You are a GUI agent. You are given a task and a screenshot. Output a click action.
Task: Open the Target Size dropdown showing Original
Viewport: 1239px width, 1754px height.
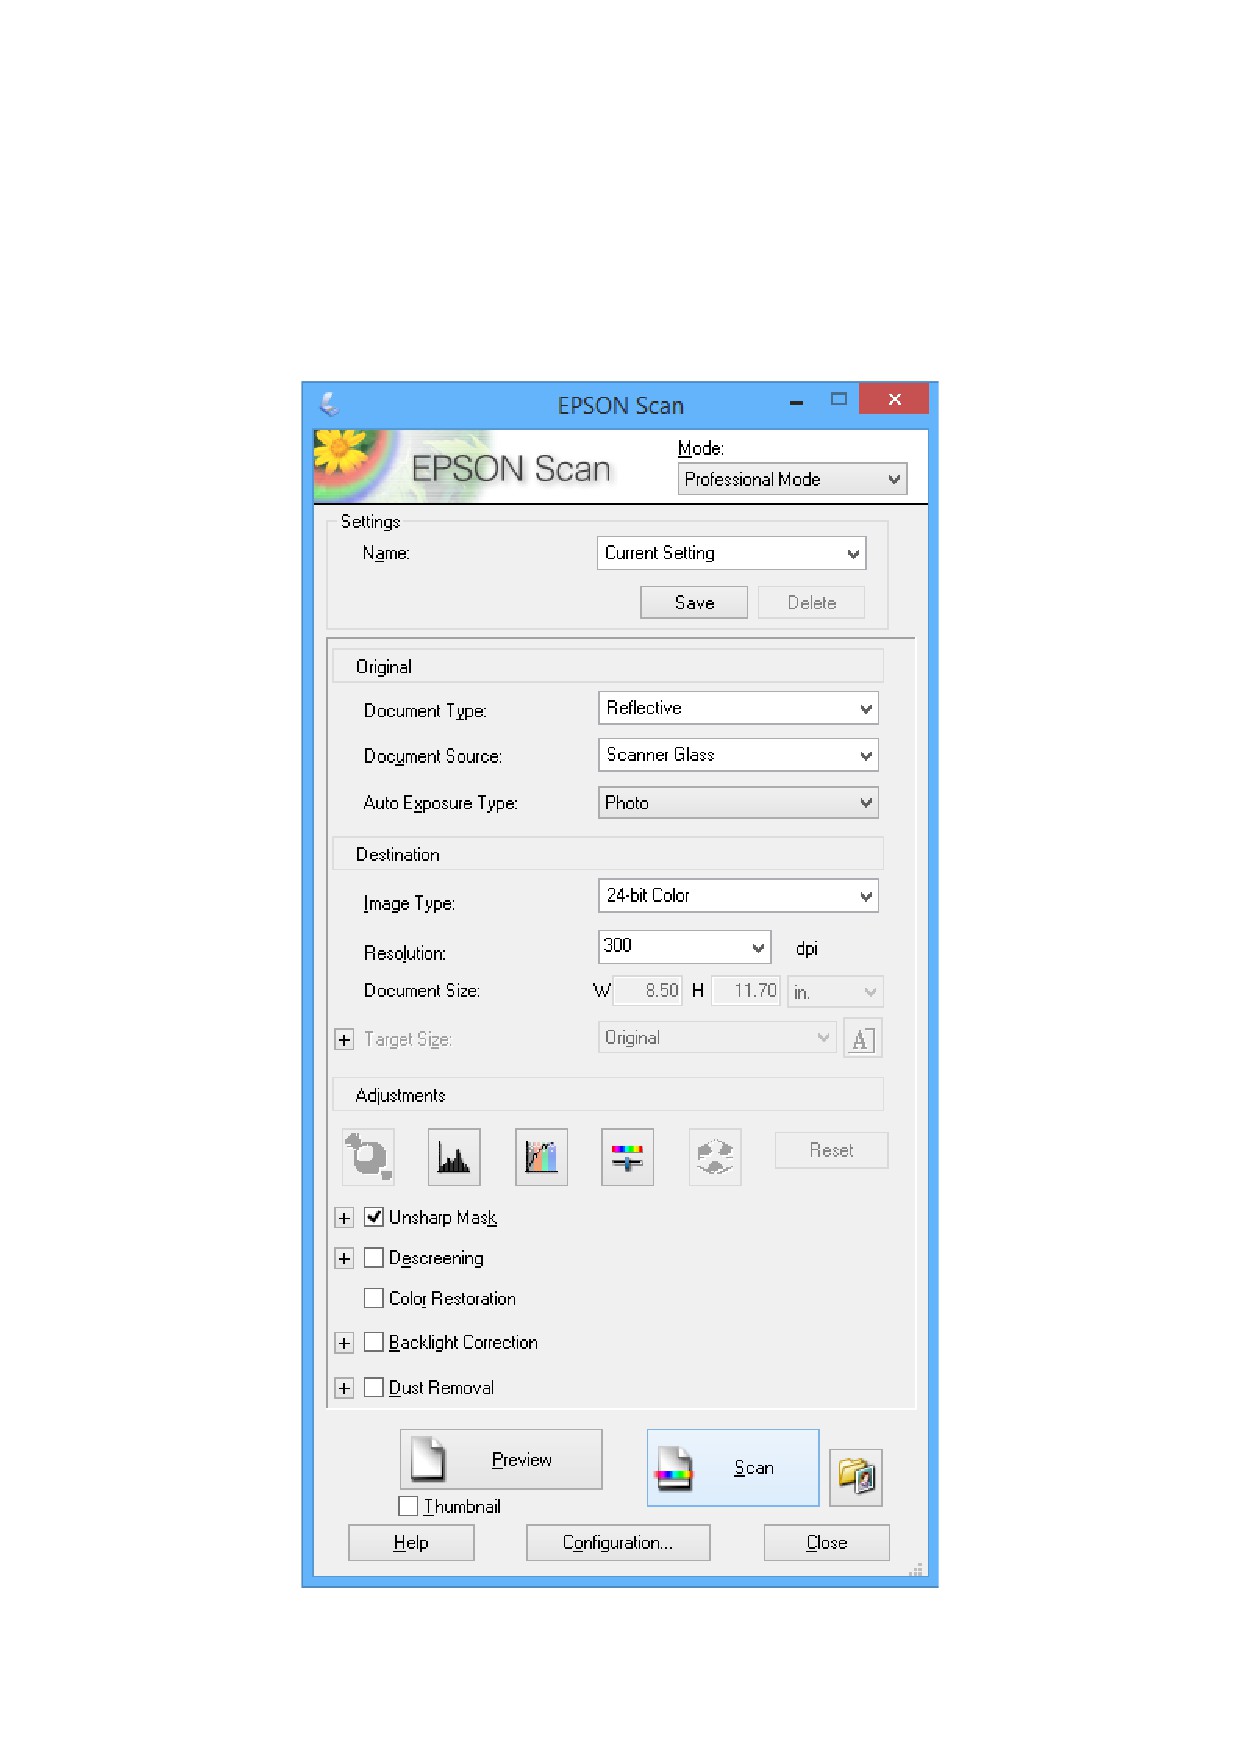[717, 1037]
